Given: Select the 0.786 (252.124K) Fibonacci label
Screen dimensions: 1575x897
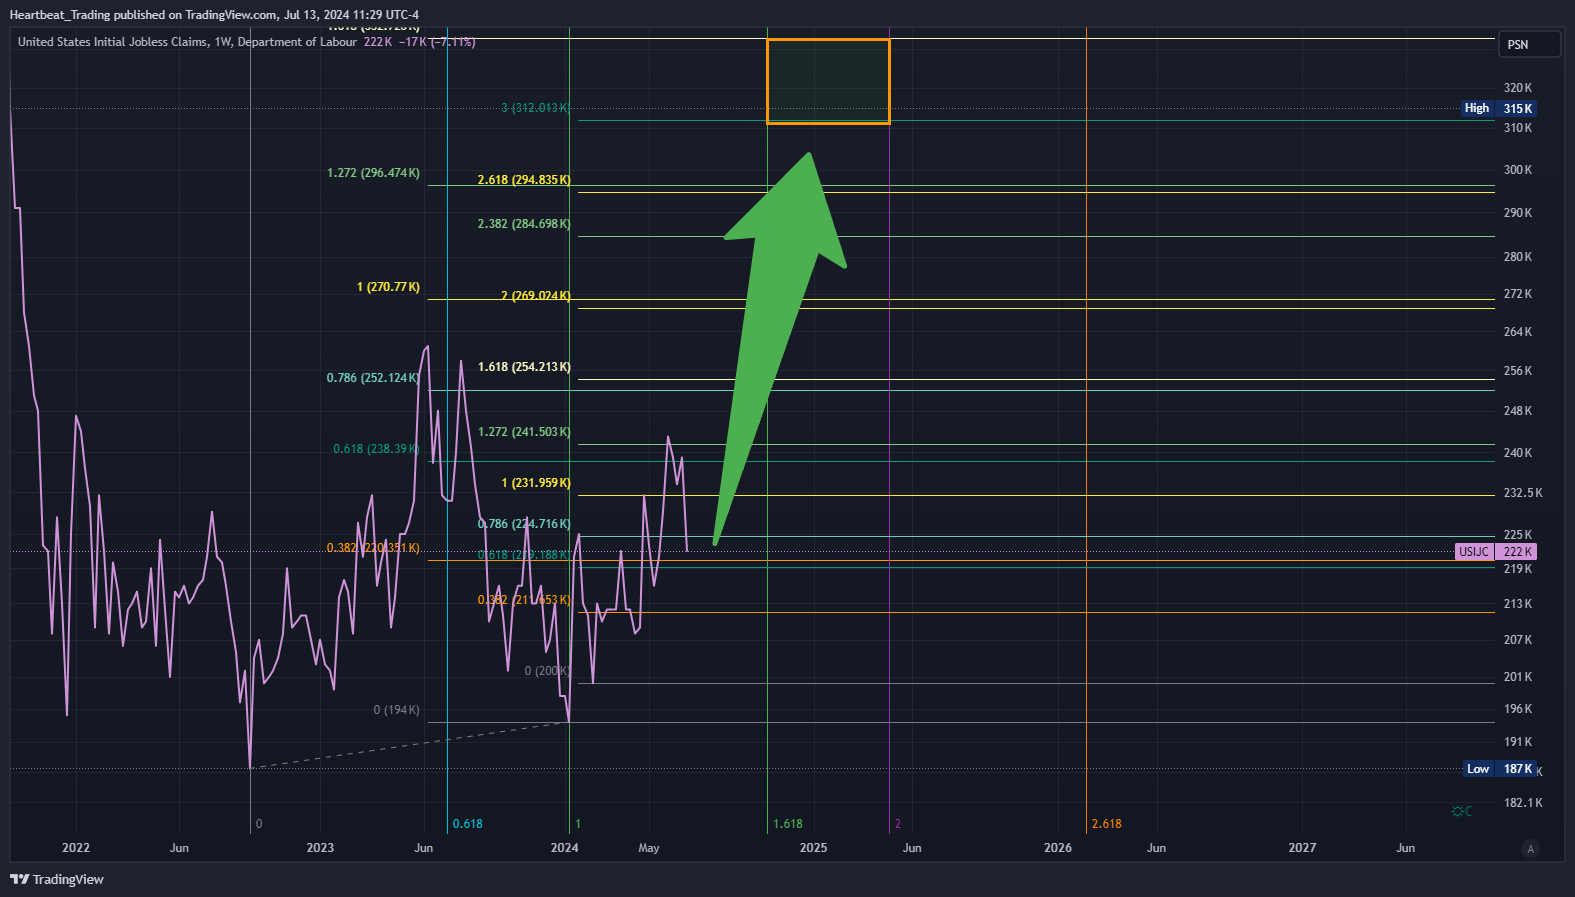Looking at the screenshot, I should pos(373,378).
